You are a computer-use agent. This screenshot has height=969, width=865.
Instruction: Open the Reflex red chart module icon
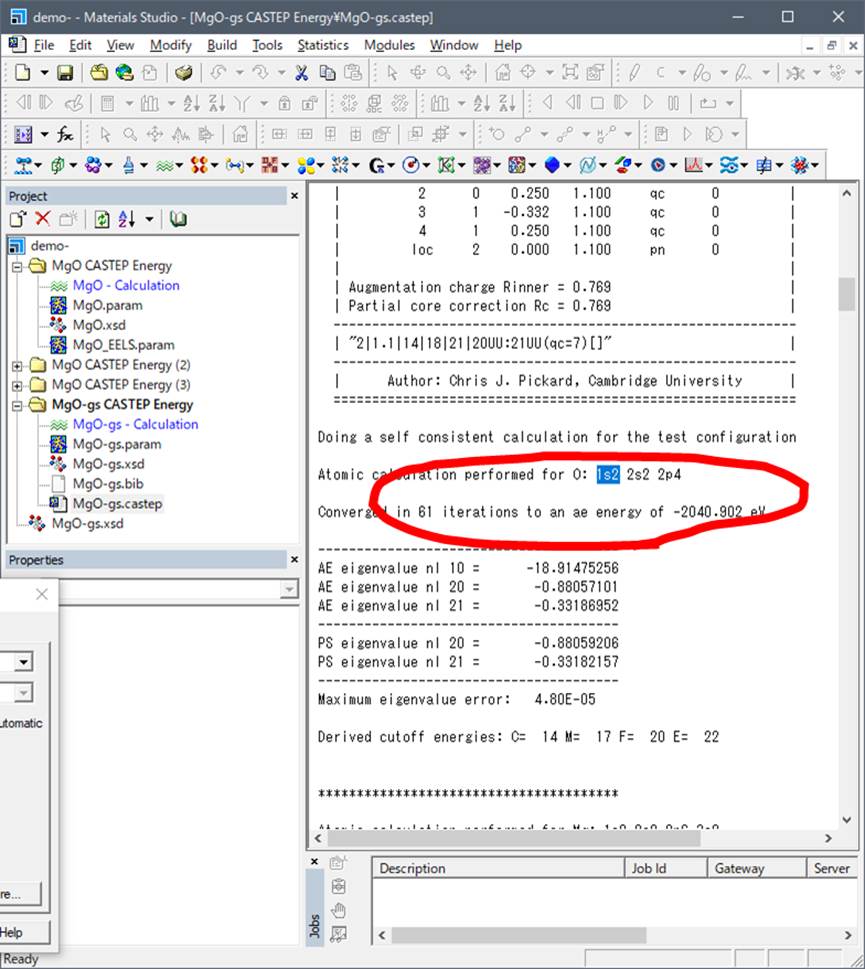(x=694, y=165)
